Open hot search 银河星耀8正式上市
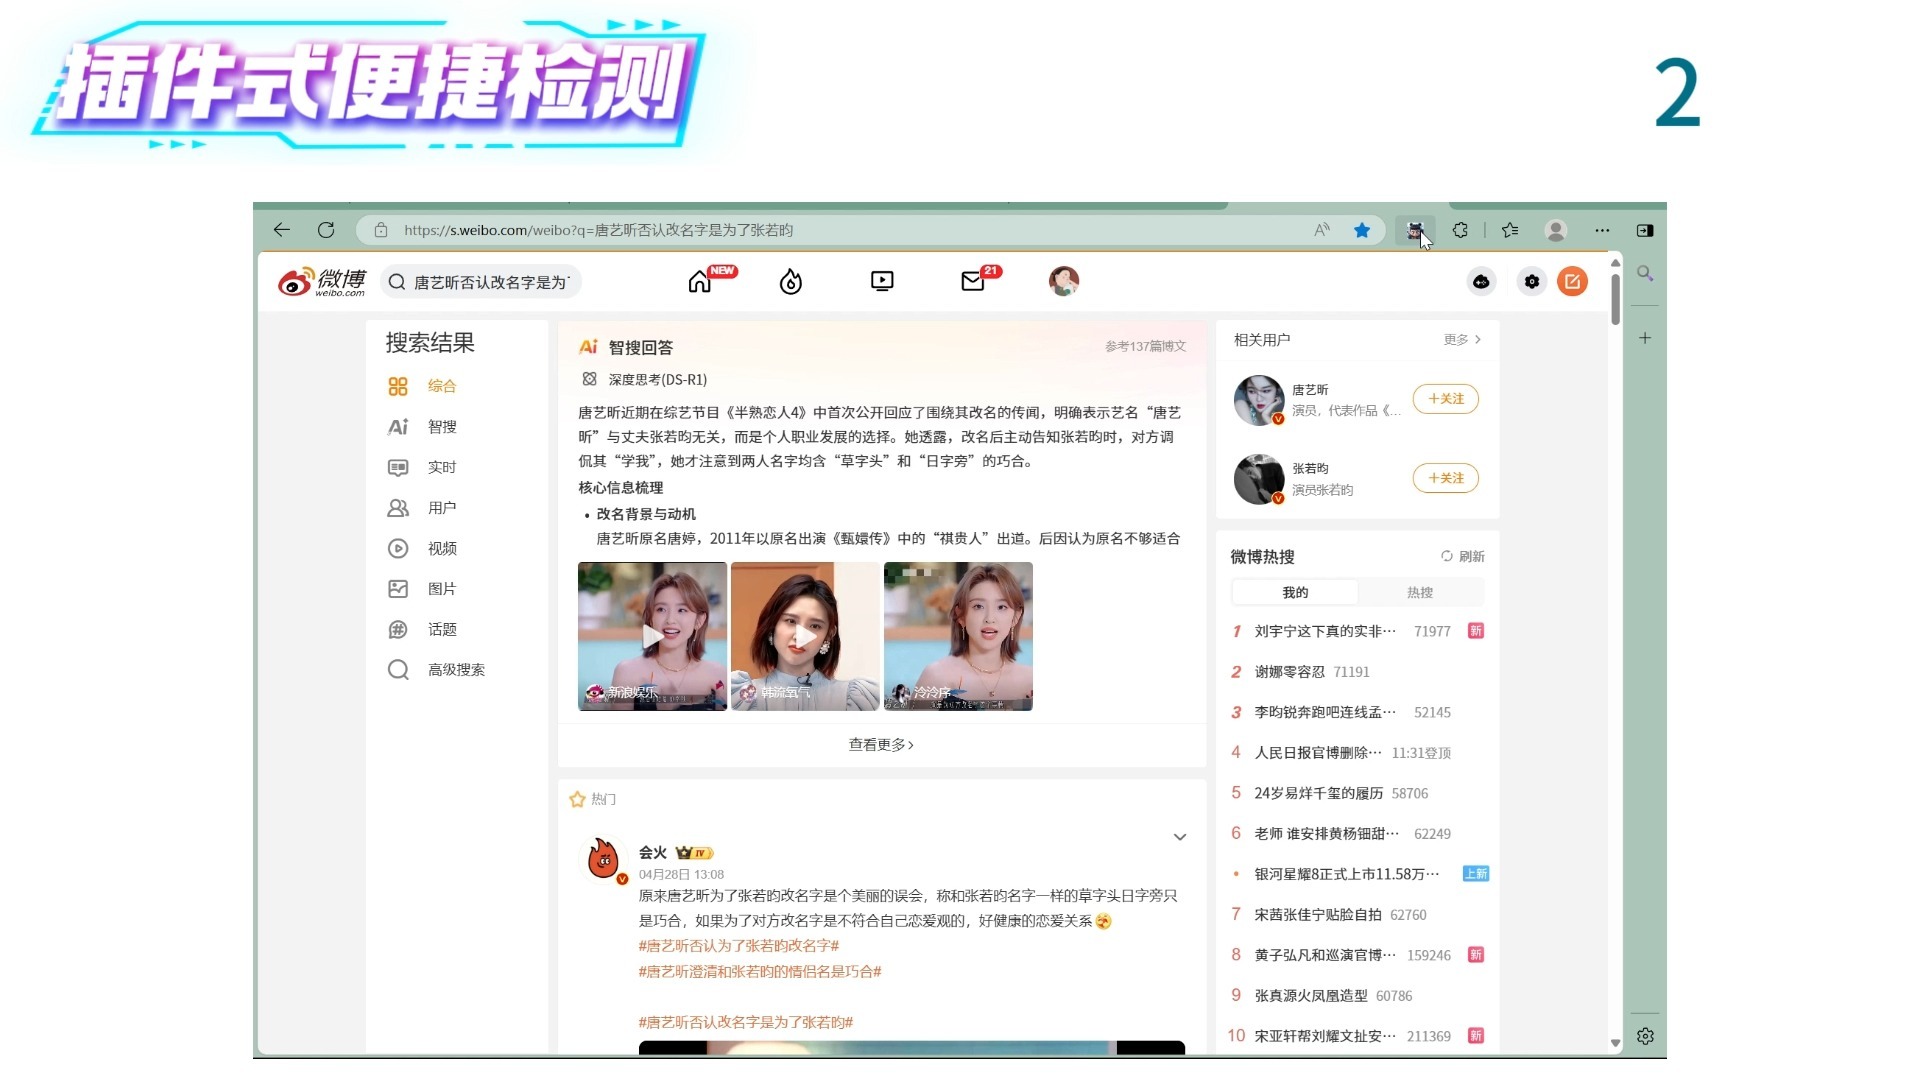Screen dimensions: 1920x1080 pos(1347,874)
